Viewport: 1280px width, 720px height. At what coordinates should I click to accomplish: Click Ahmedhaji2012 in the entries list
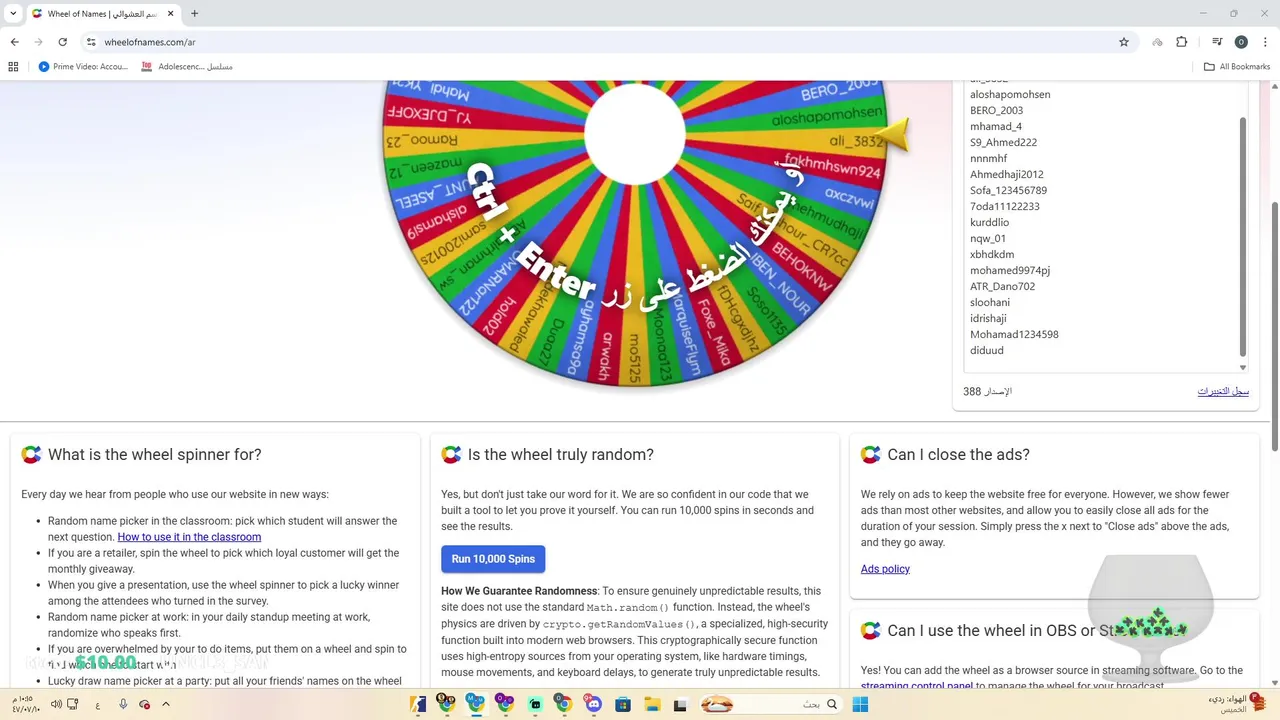point(1007,174)
